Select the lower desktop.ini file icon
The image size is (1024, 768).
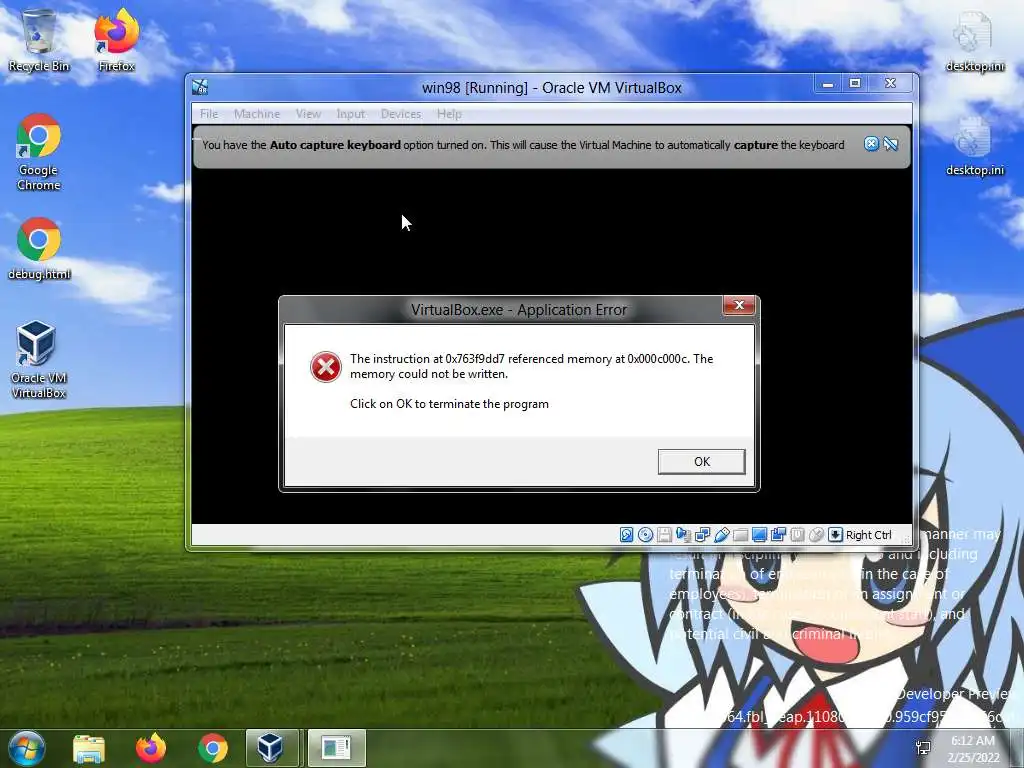click(x=974, y=145)
